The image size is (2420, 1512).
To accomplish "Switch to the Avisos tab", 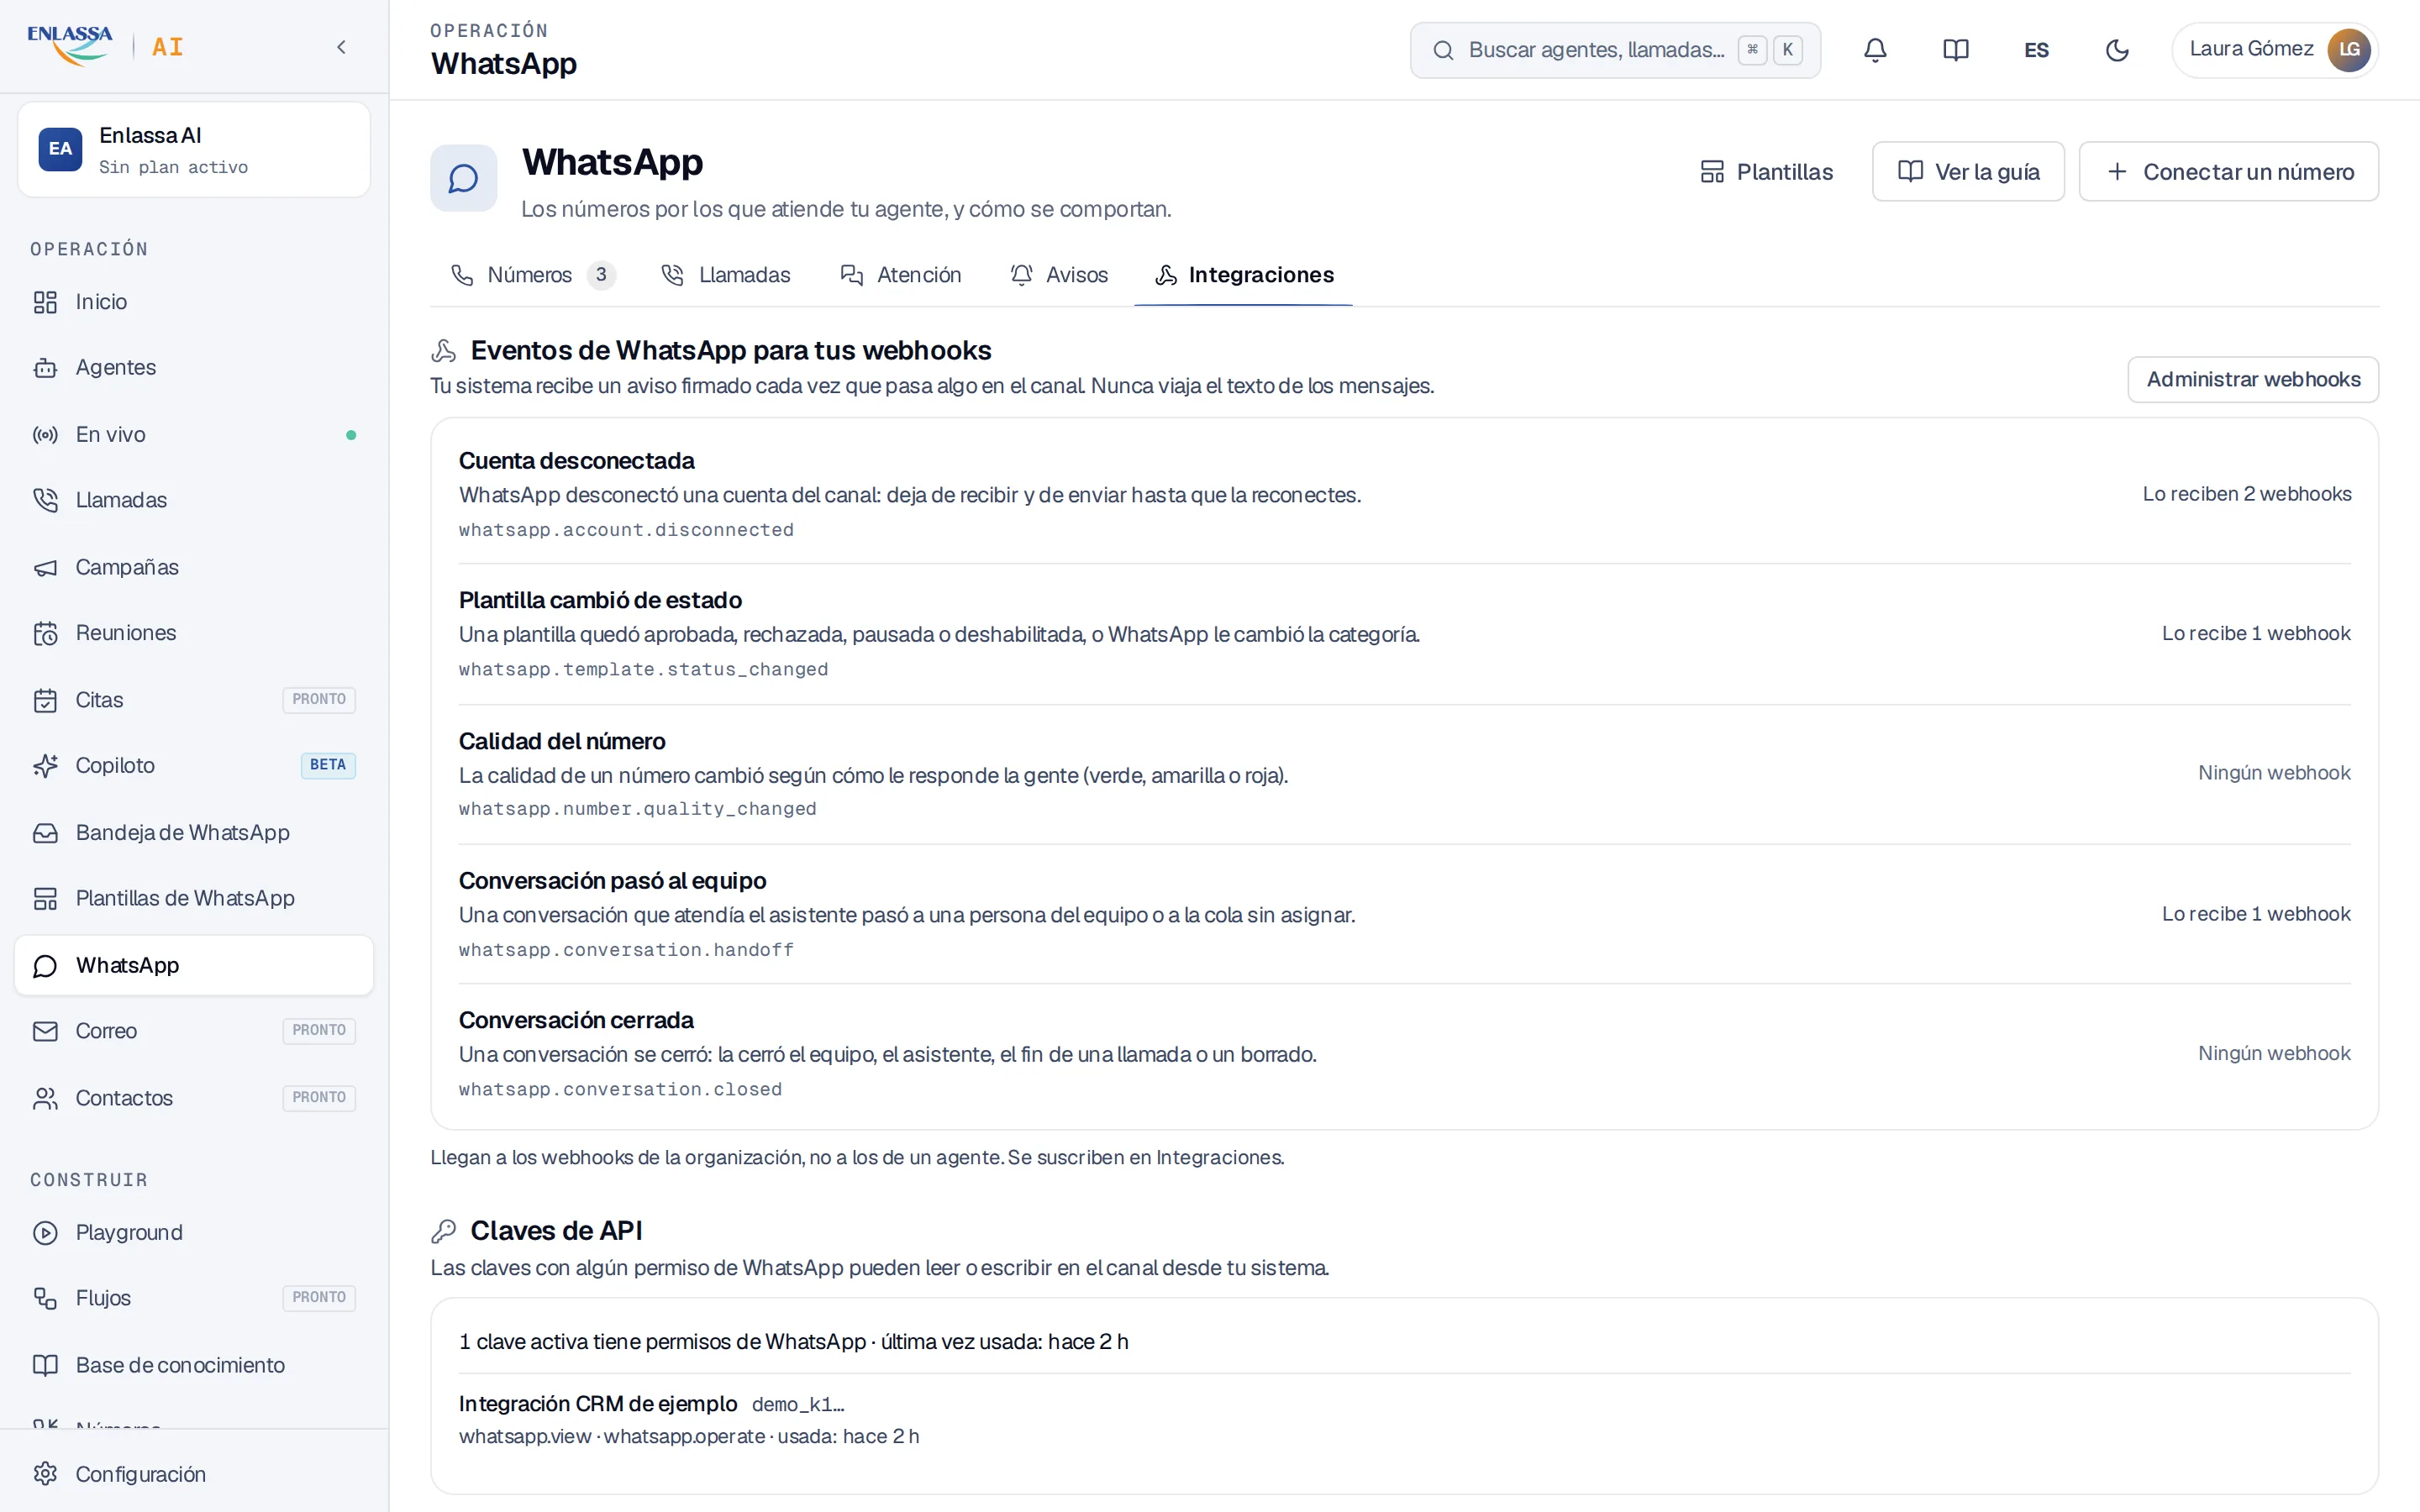I will (x=1059, y=275).
